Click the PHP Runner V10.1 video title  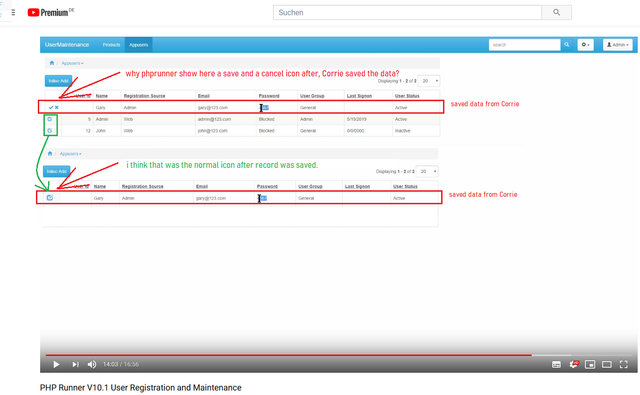141,388
